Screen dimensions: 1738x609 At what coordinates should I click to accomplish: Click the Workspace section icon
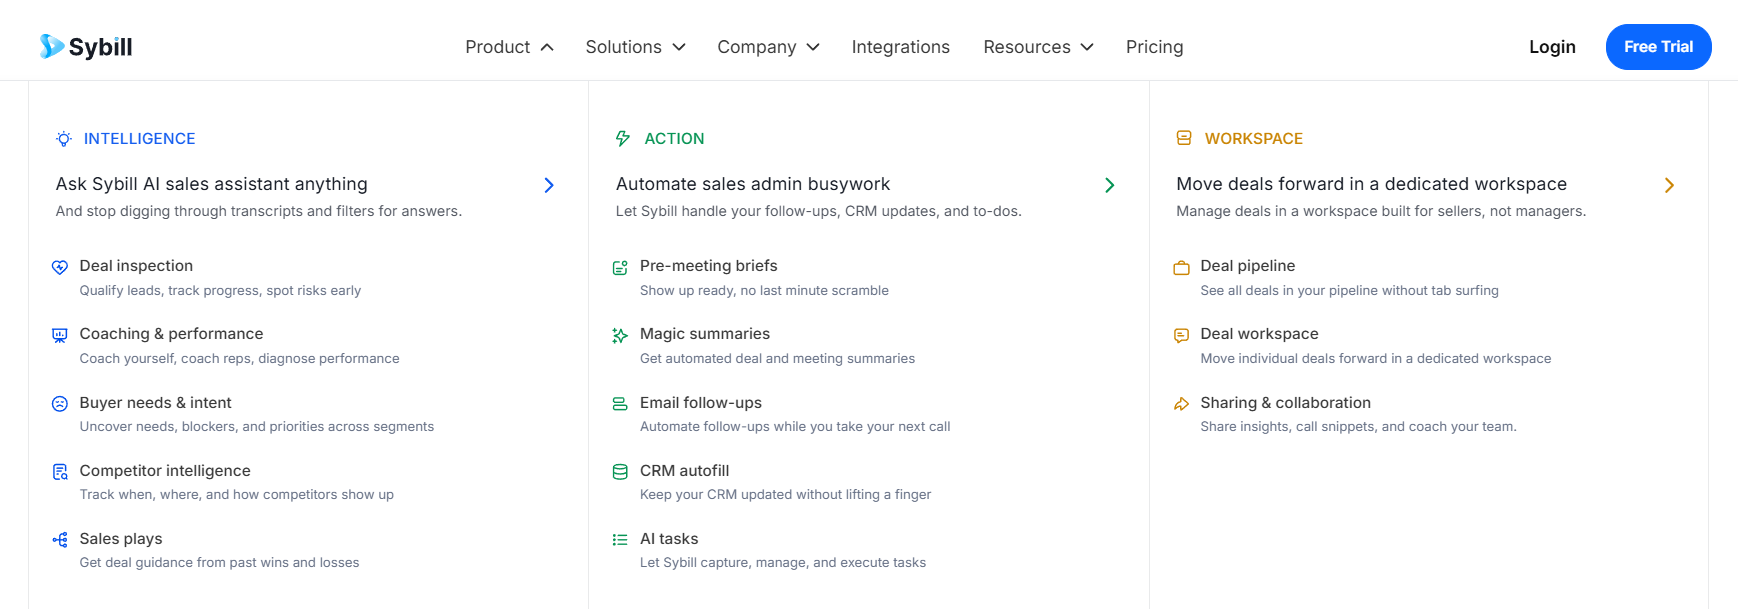(1184, 138)
